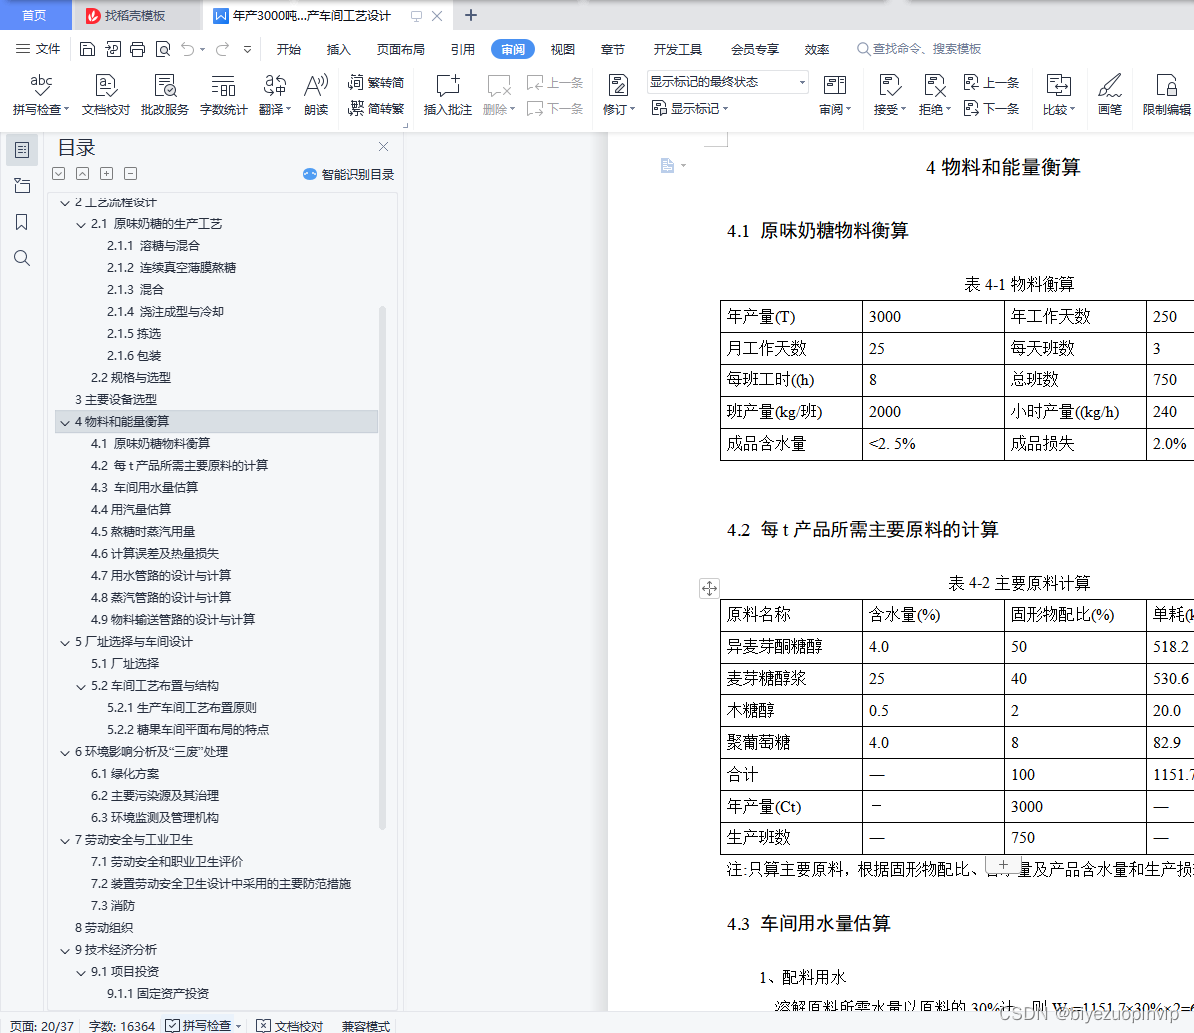Click the 朗读 read aloud icon

tap(316, 94)
